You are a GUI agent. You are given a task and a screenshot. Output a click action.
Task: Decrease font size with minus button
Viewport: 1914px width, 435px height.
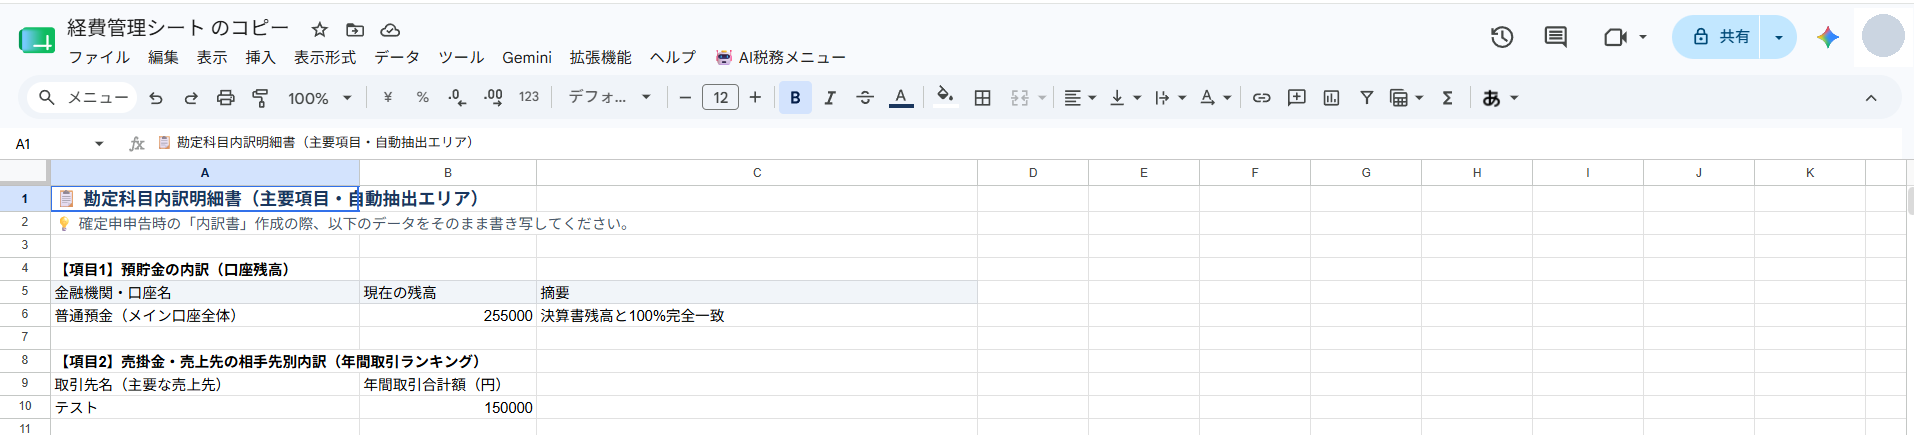pyautogui.click(x=685, y=98)
